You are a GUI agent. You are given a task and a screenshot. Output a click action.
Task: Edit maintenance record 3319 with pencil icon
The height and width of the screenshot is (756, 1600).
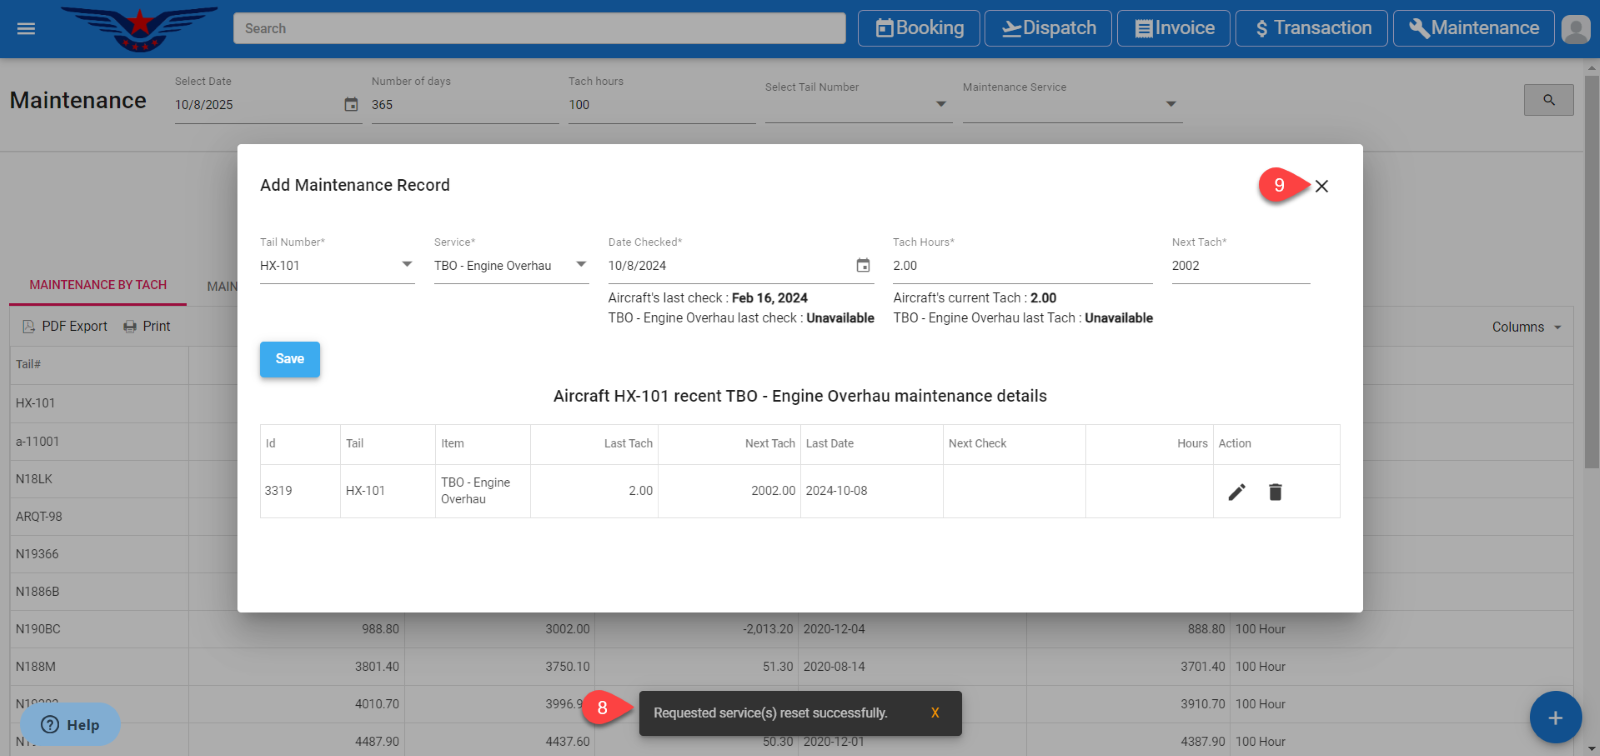pyautogui.click(x=1237, y=492)
